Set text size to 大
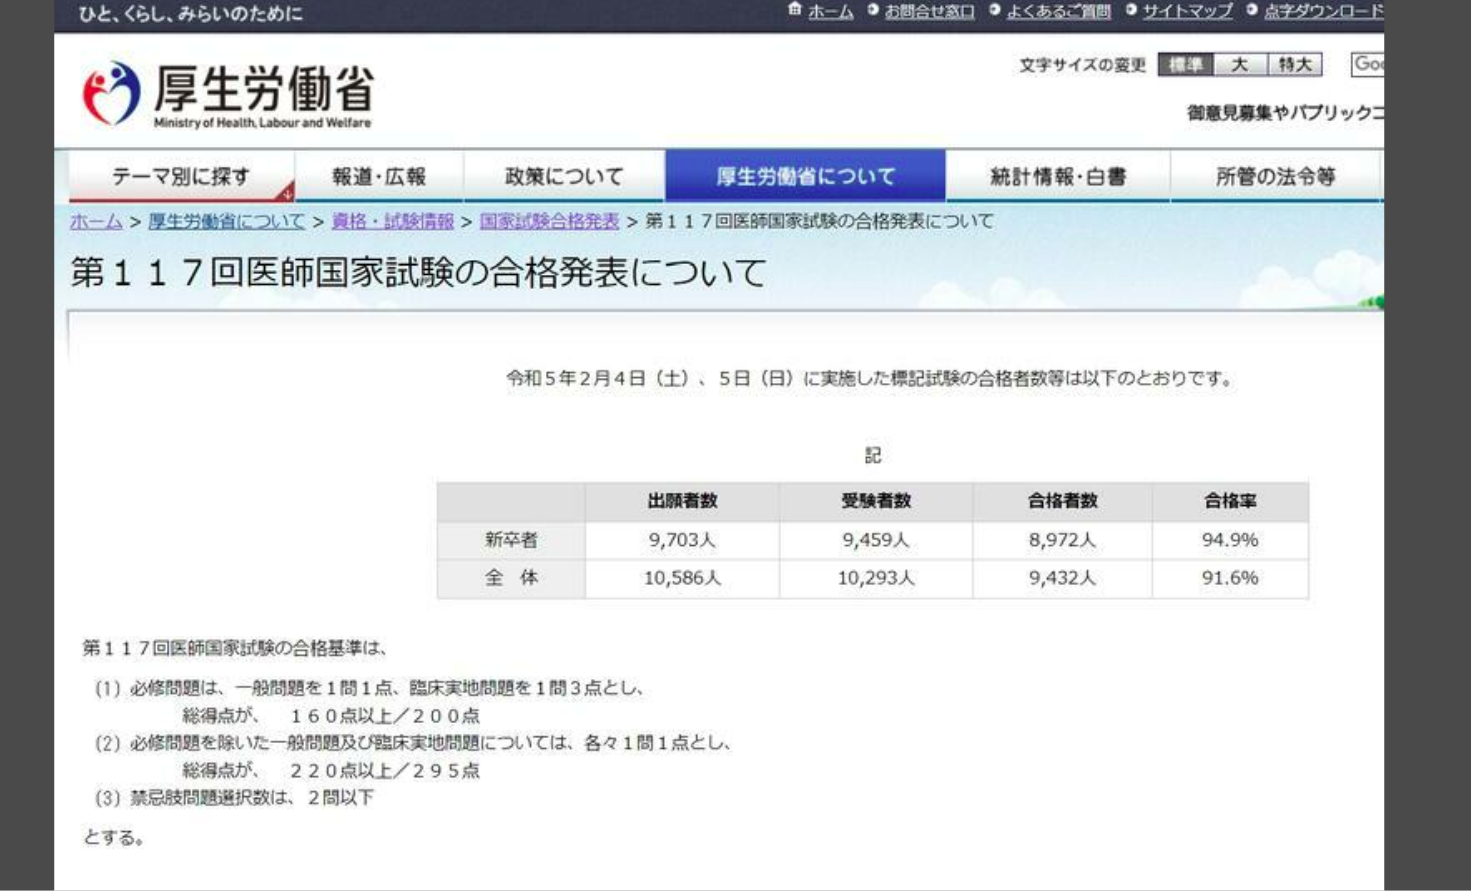The image size is (1471, 891). coord(1240,65)
